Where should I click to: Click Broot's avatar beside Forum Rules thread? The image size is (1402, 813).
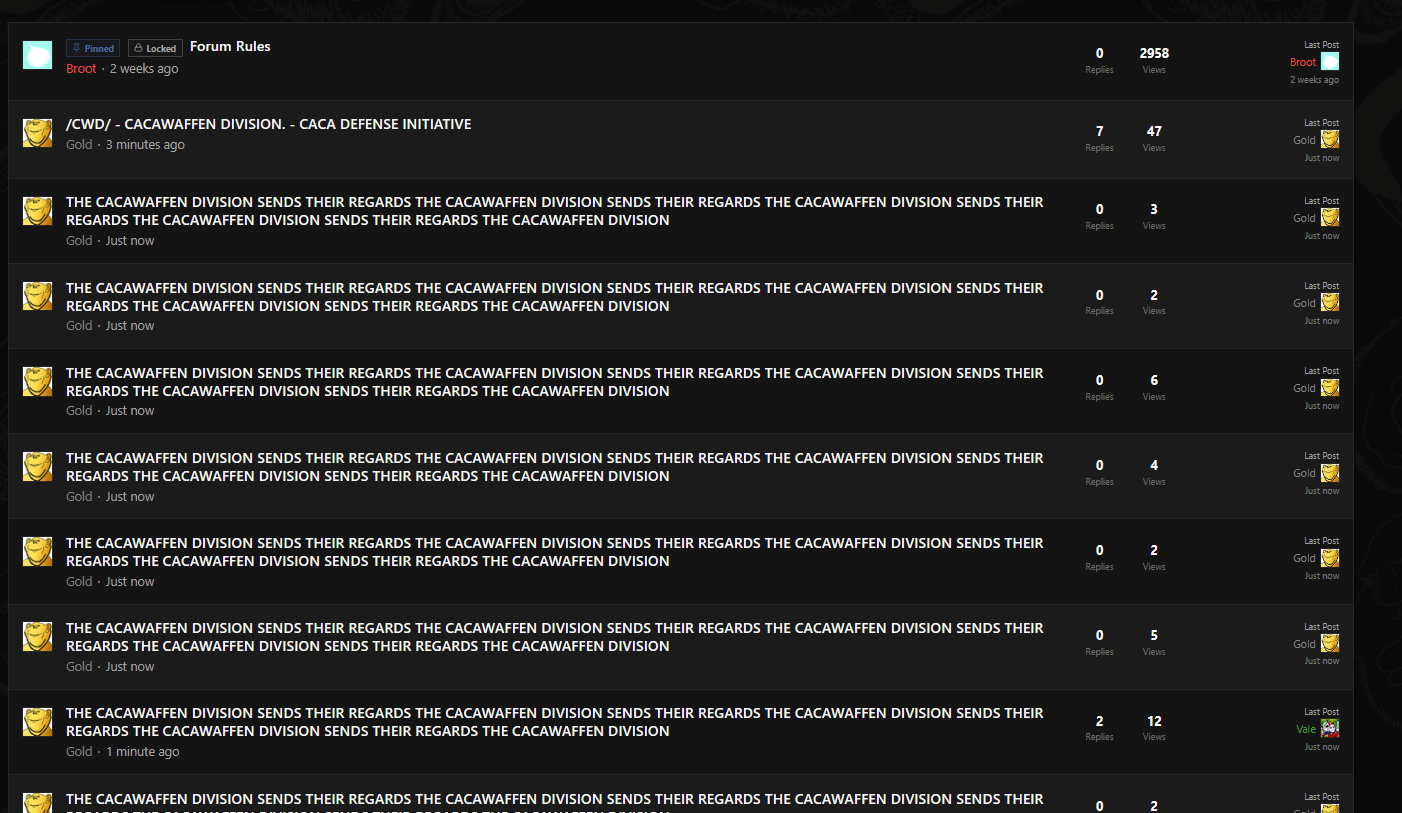point(37,55)
